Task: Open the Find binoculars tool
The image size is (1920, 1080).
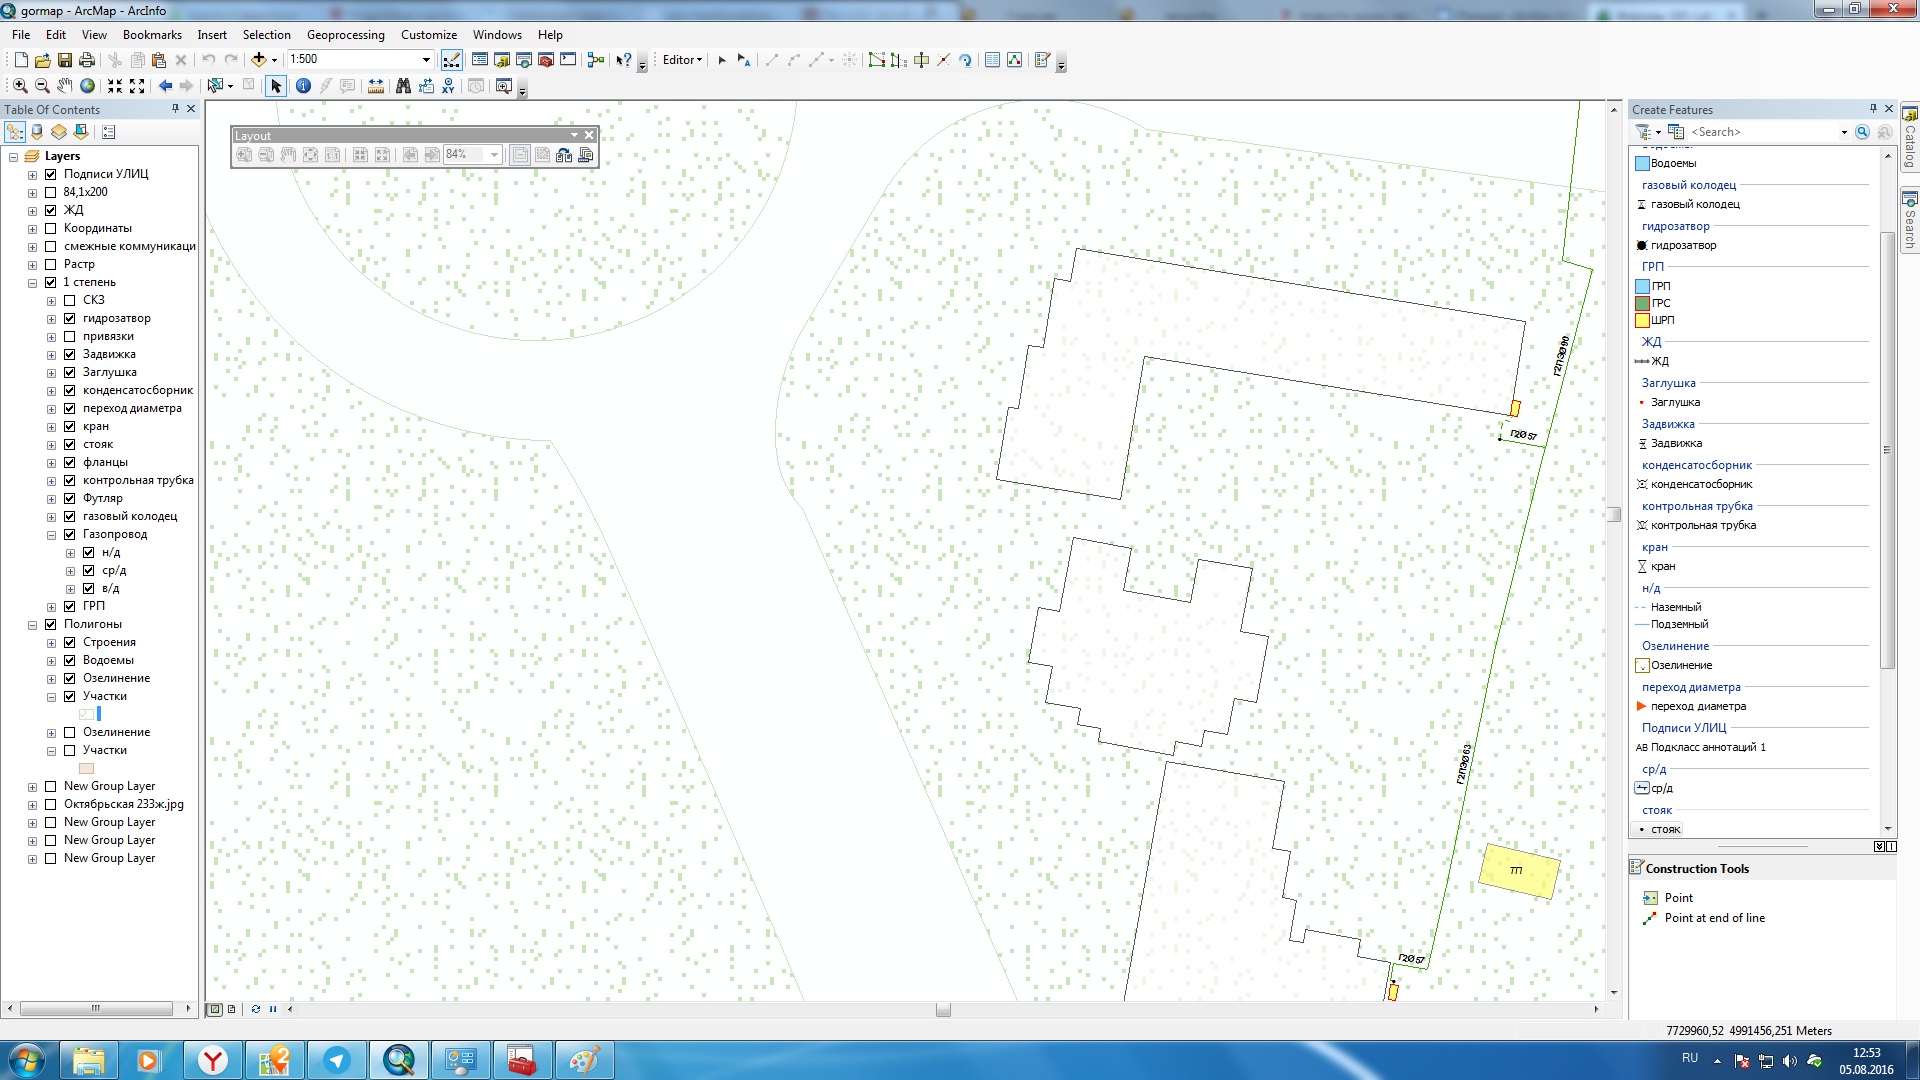Action: 403,86
